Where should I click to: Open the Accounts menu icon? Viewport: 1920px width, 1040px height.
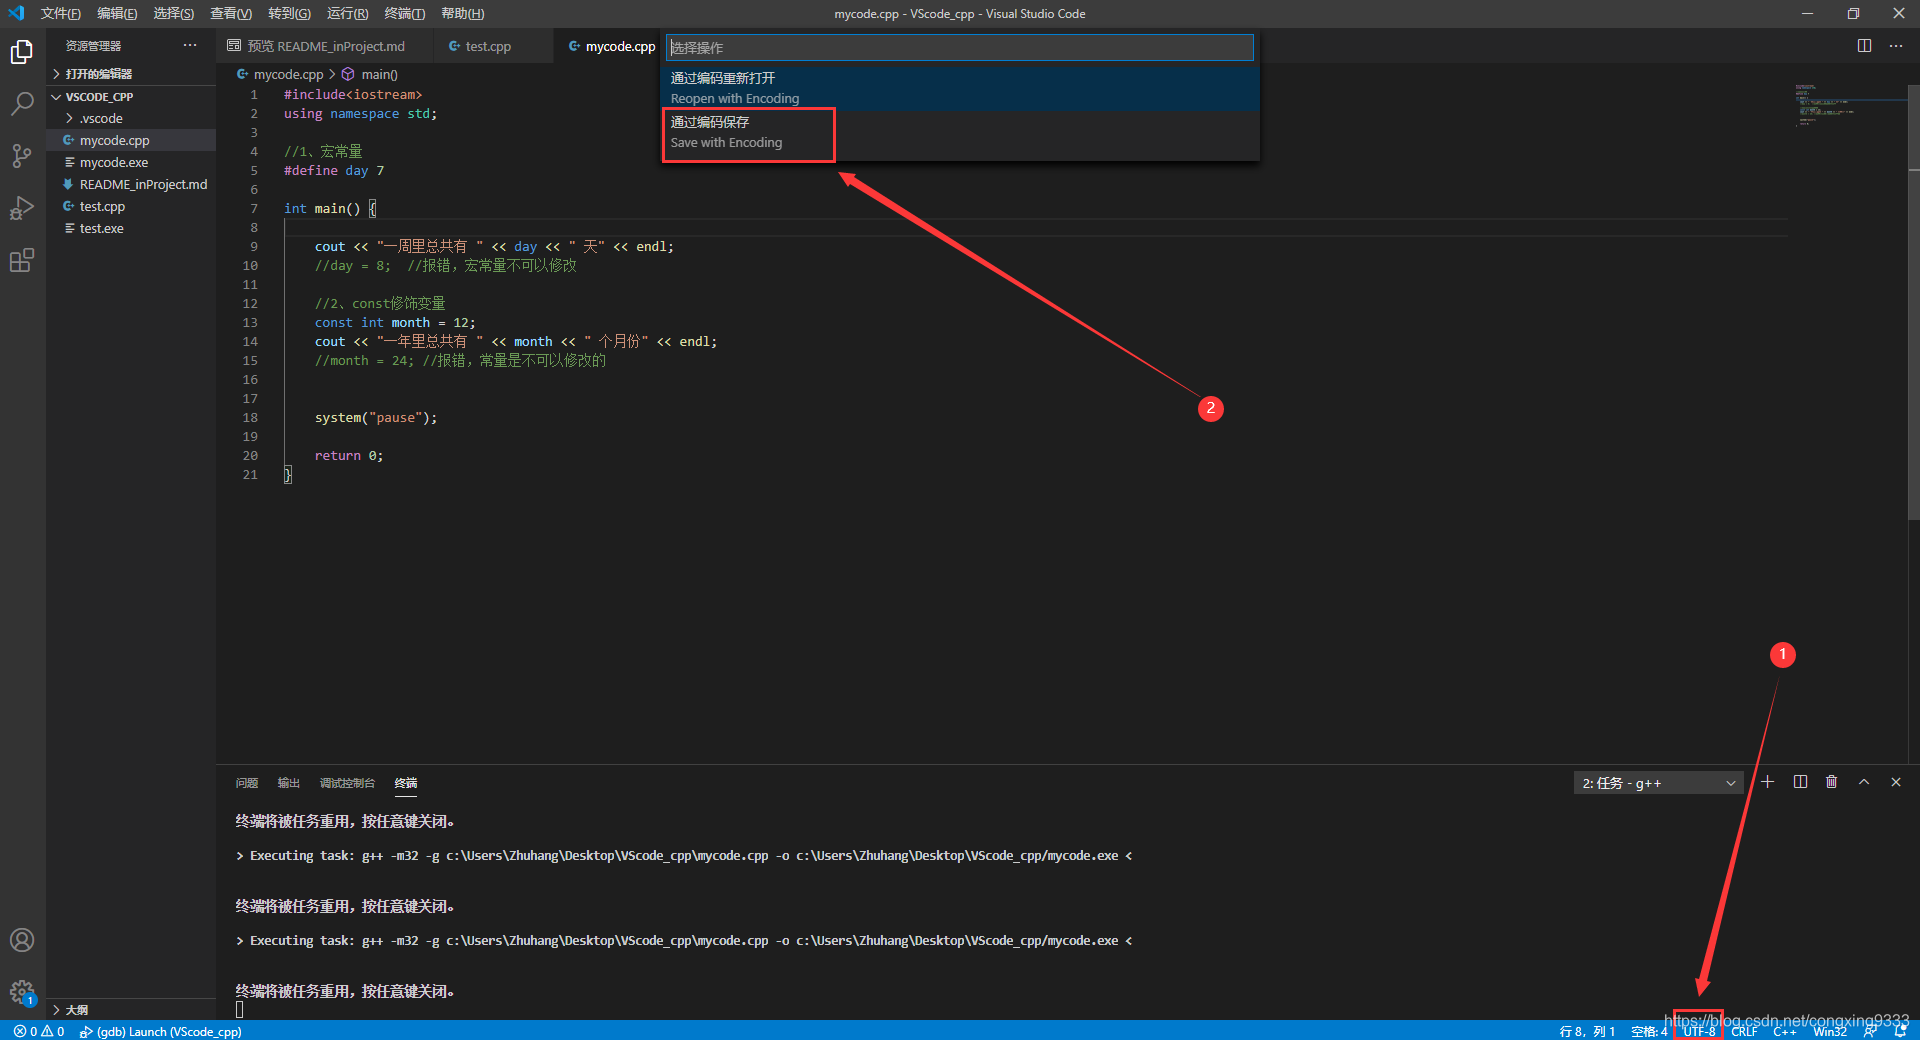pyautogui.click(x=22, y=940)
